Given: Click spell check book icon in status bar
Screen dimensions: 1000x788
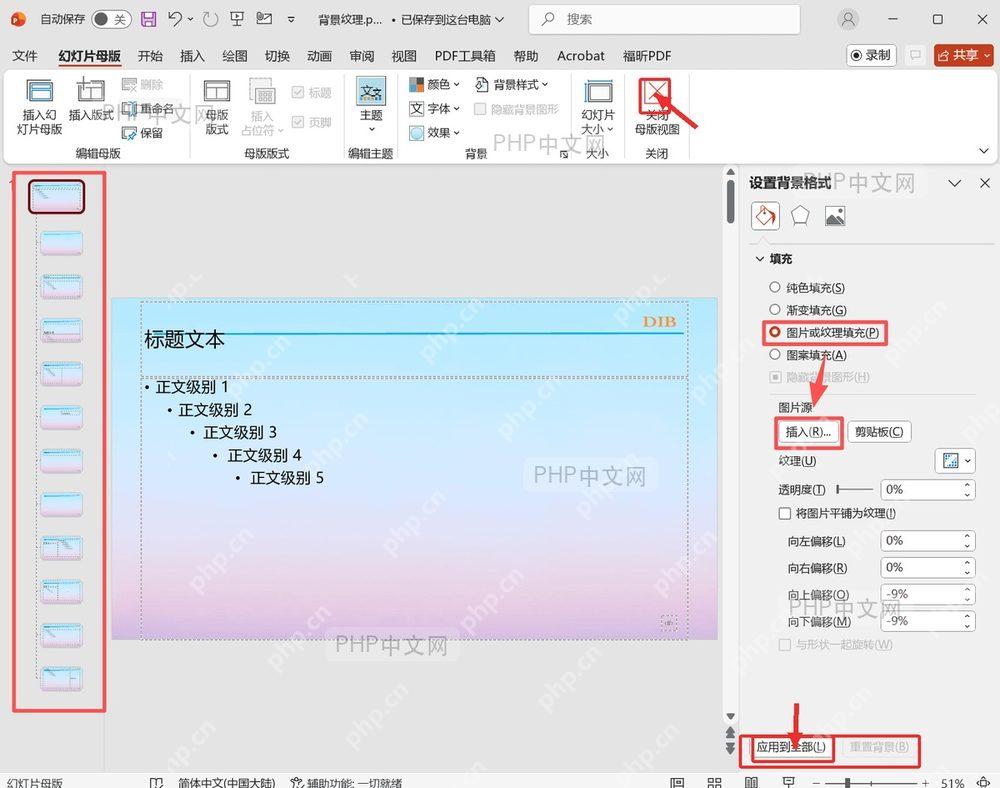Looking at the screenshot, I should click(156, 782).
